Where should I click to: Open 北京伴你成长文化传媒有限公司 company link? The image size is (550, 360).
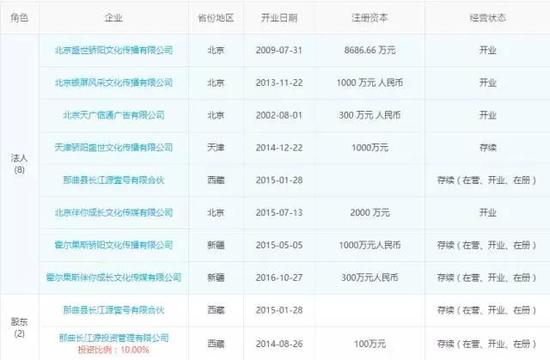[114, 213]
